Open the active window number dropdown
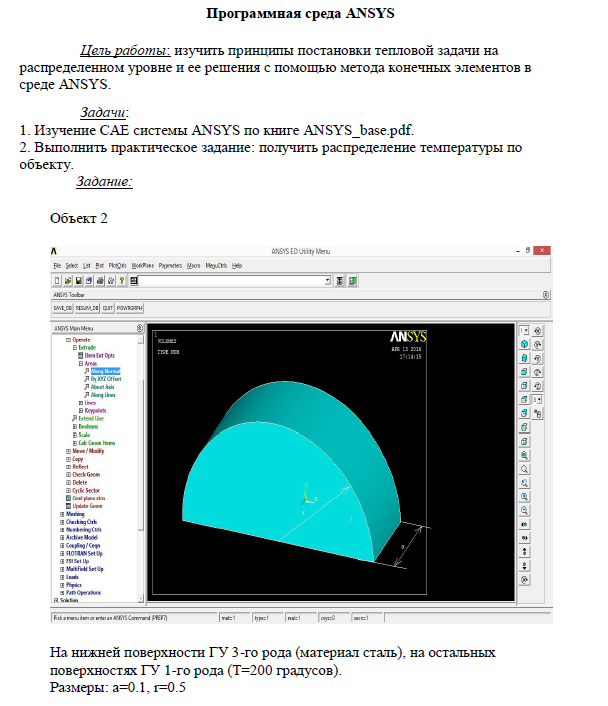Screen dimensions: 608x706 (x=524, y=330)
